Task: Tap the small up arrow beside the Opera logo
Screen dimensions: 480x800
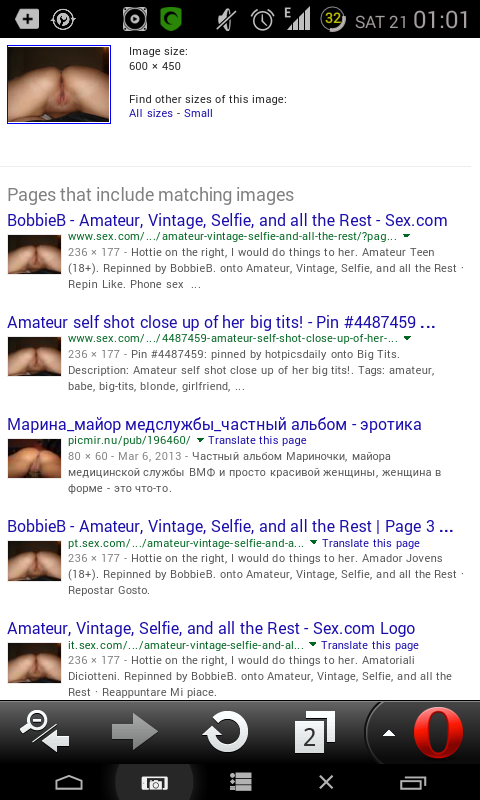Action: click(x=389, y=733)
